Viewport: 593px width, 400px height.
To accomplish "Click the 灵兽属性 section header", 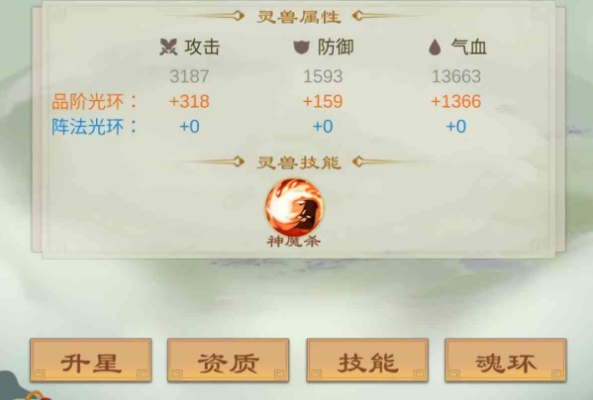I will pos(299,16).
